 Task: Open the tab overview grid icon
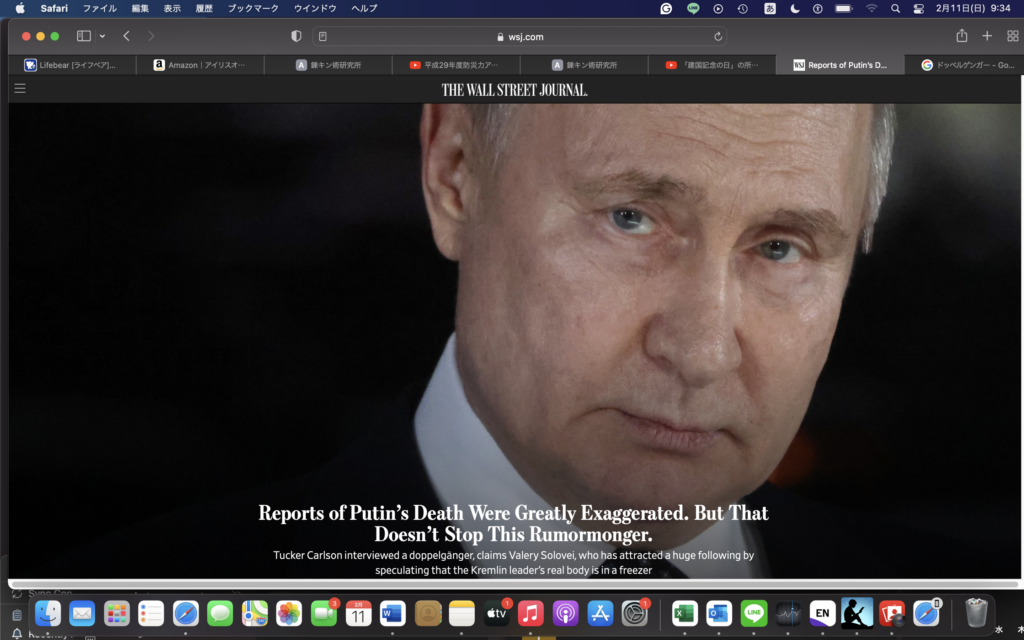[1013, 35]
